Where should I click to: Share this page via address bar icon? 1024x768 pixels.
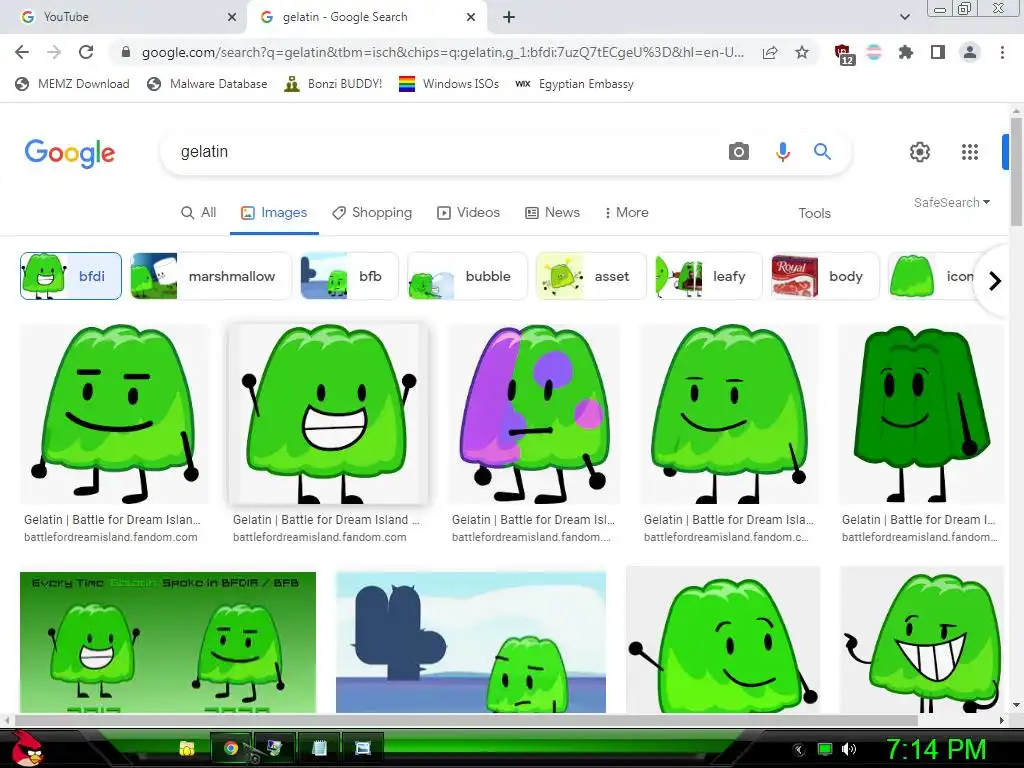pos(770,52)
